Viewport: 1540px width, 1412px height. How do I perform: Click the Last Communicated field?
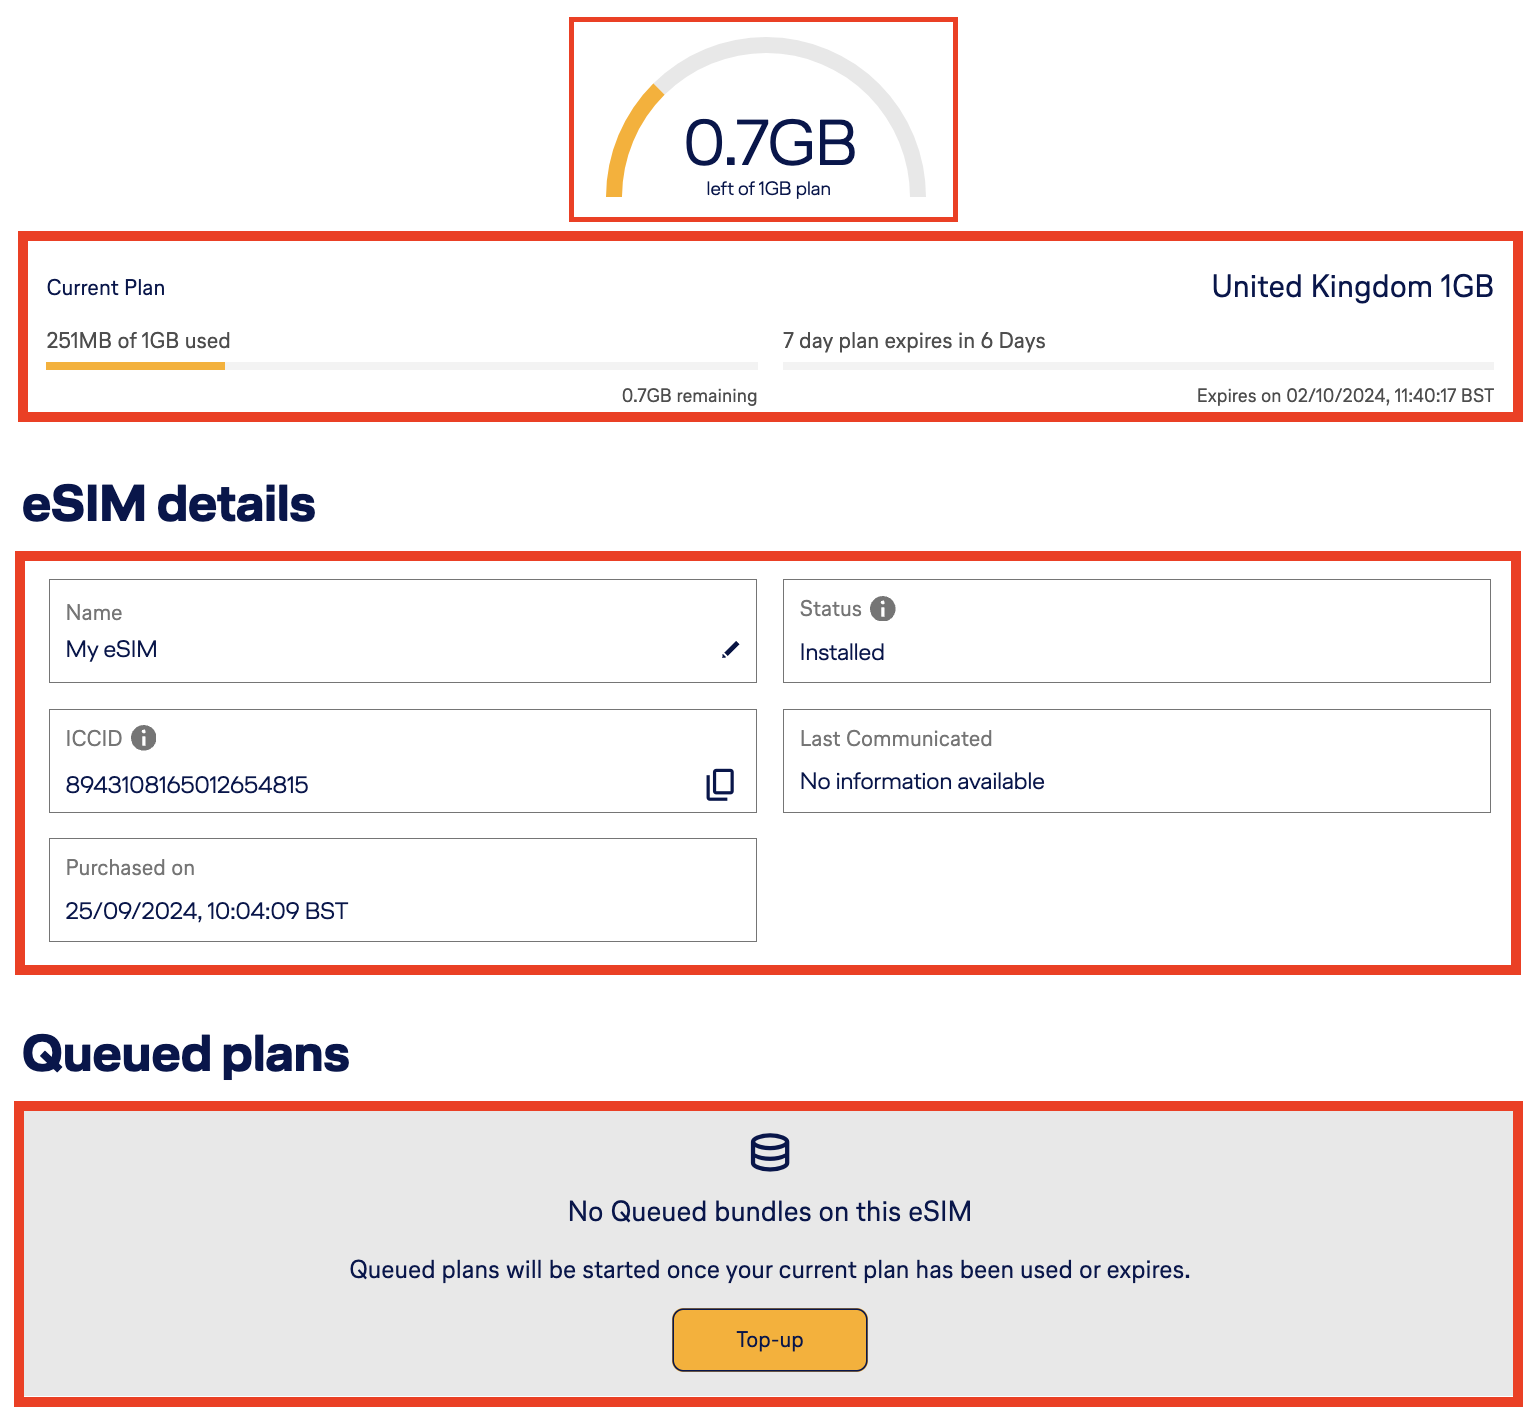point(1136,761)
